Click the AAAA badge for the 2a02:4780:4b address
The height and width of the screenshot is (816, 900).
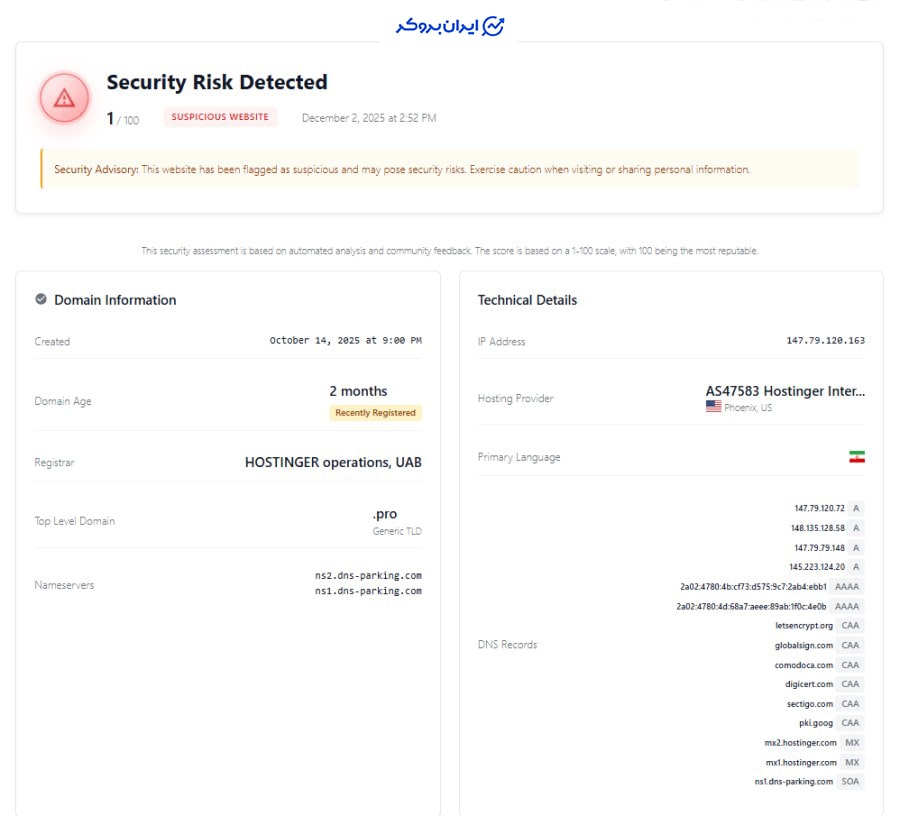pos(846,586)
